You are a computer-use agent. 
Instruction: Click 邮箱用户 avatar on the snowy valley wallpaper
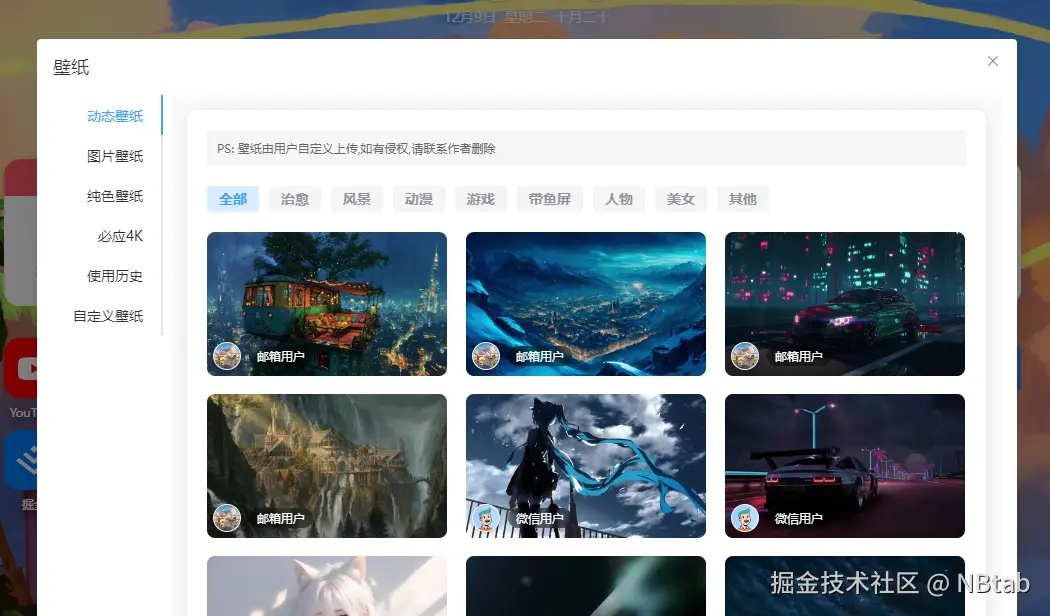click(486, 355)
